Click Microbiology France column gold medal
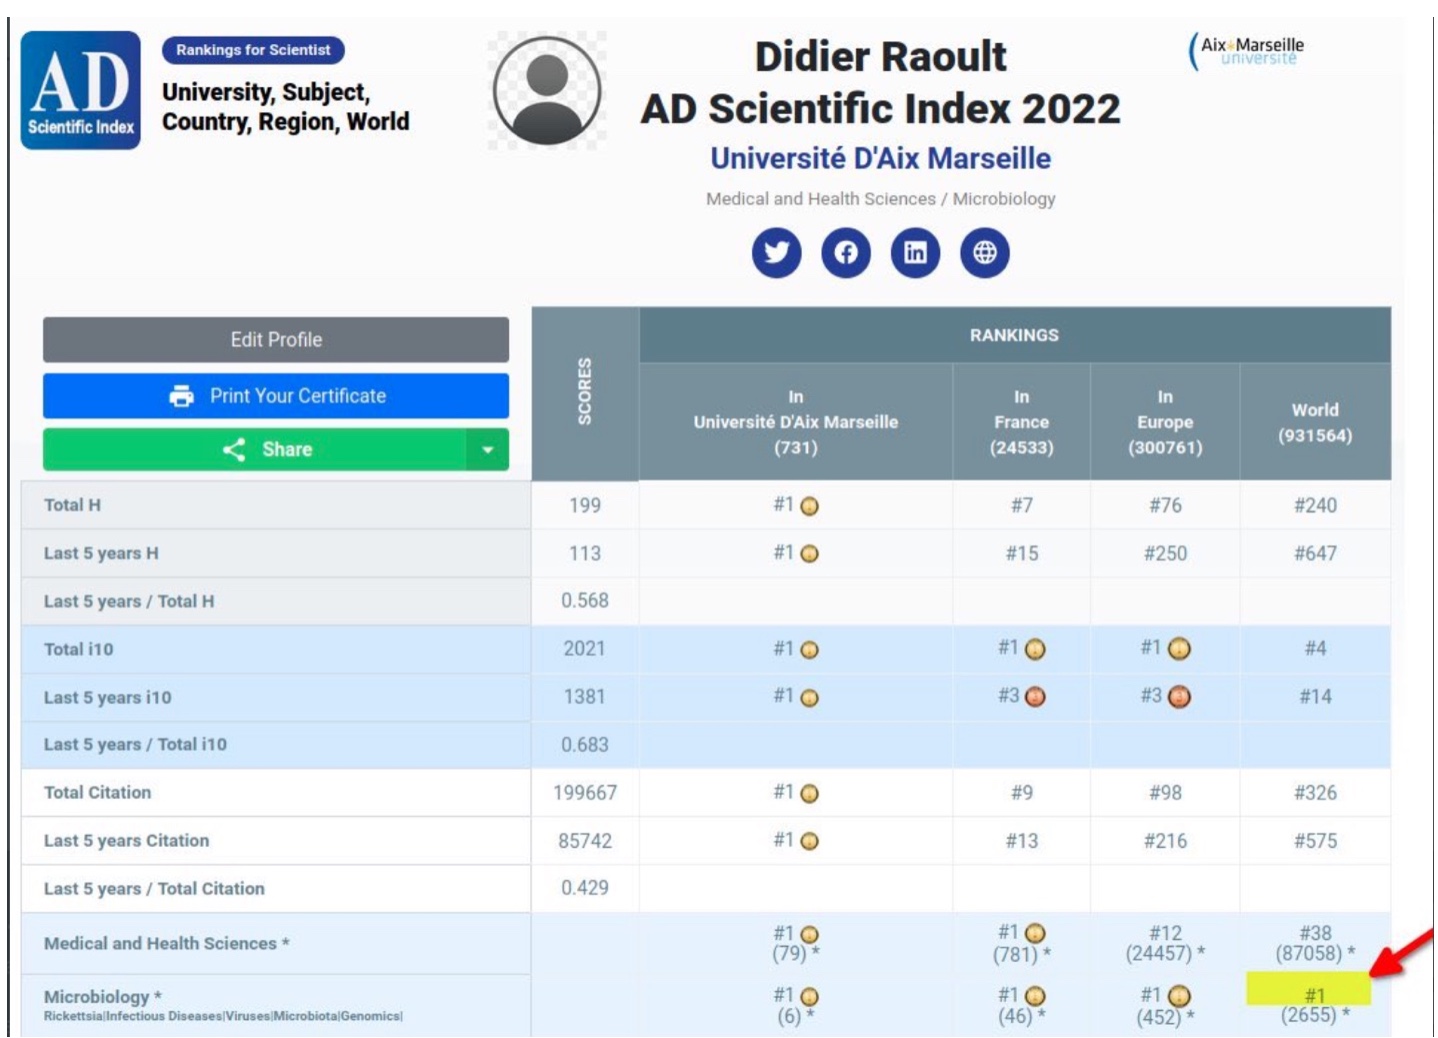The height and width of the screenshot is (1038, 1438). (x=1035, y=996)
